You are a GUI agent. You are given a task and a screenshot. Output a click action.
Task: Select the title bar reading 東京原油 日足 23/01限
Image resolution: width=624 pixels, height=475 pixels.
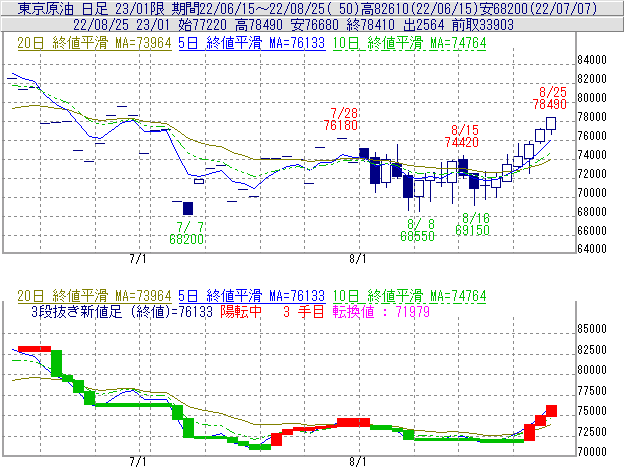point(312,8)
